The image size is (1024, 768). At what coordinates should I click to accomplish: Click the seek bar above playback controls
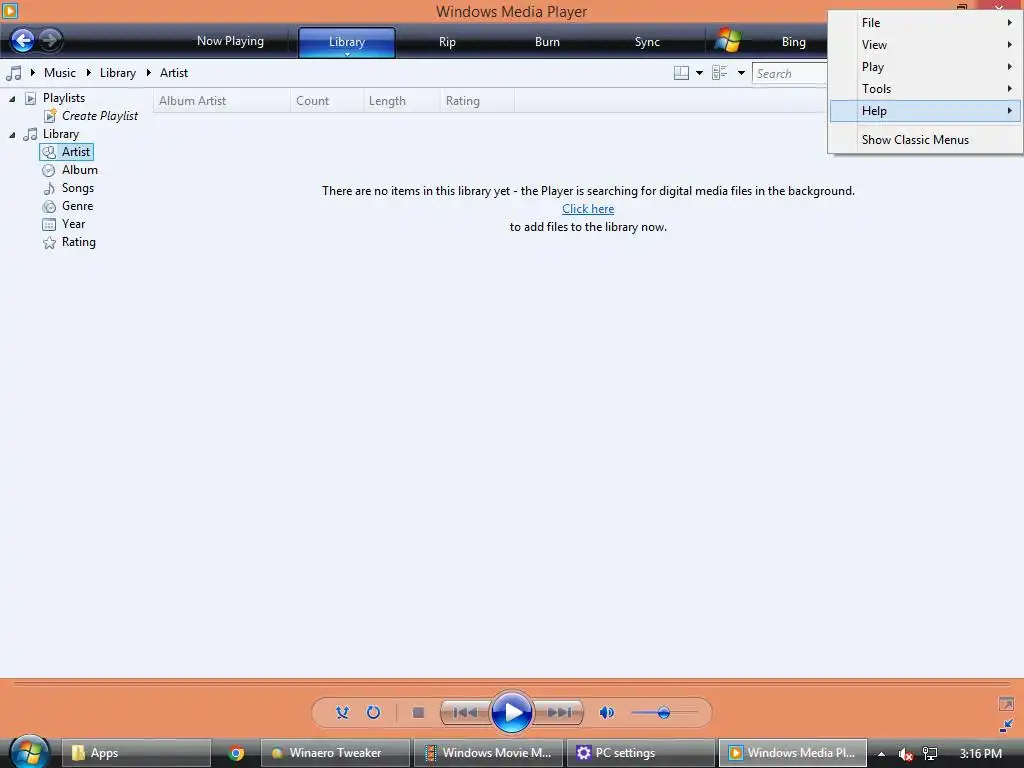point(512,684)
